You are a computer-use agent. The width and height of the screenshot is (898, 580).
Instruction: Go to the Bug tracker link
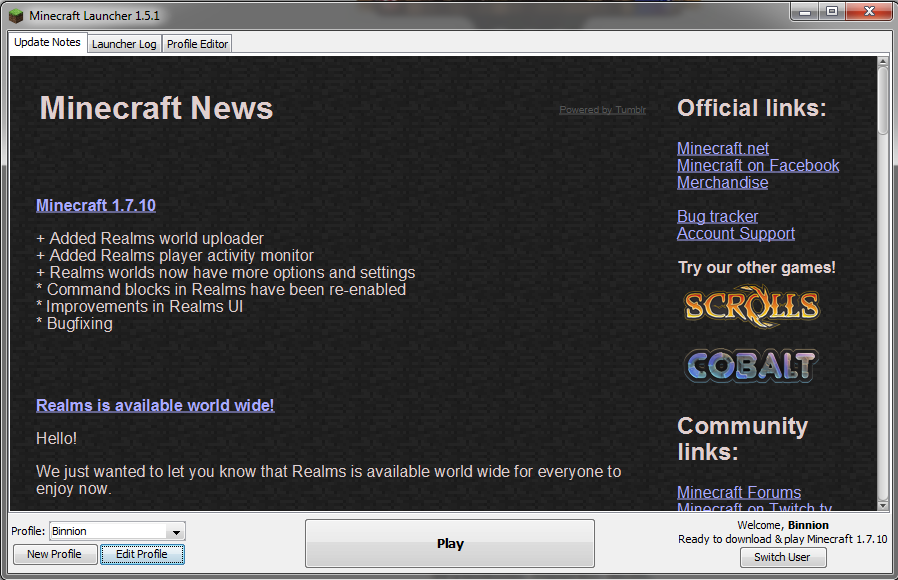point(718,216)
